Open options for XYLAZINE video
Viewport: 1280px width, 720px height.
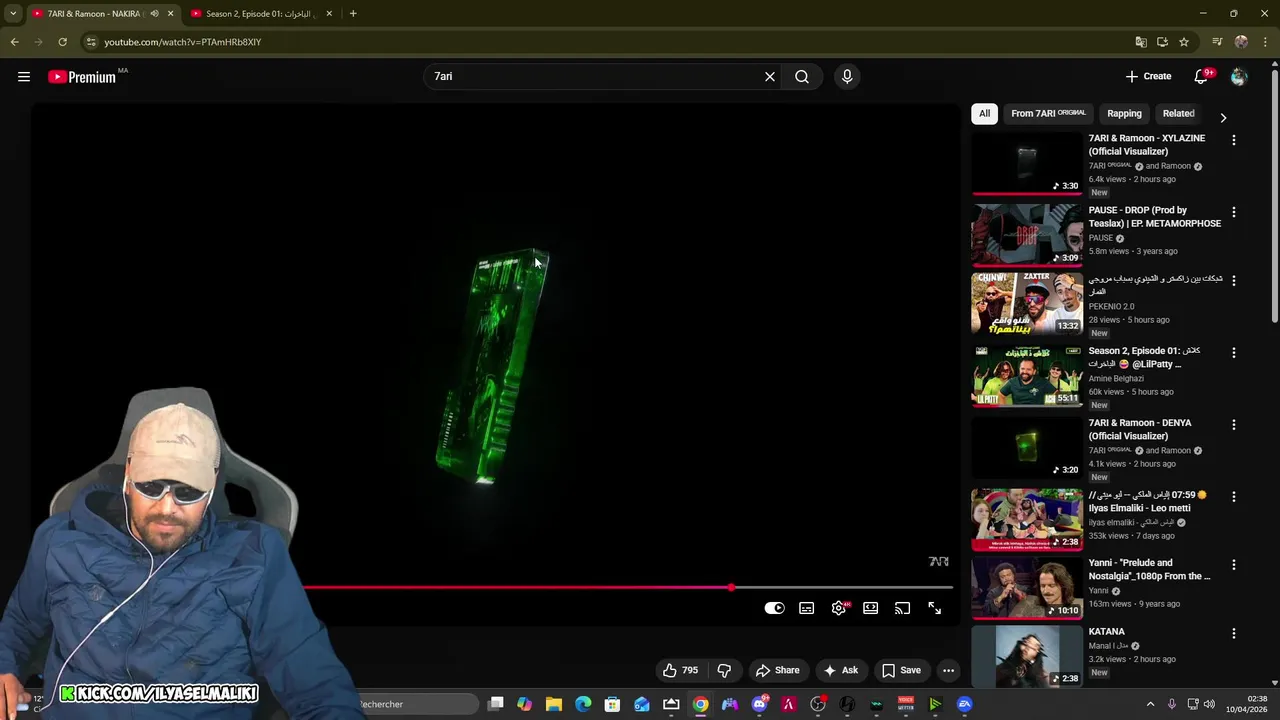1234,141
